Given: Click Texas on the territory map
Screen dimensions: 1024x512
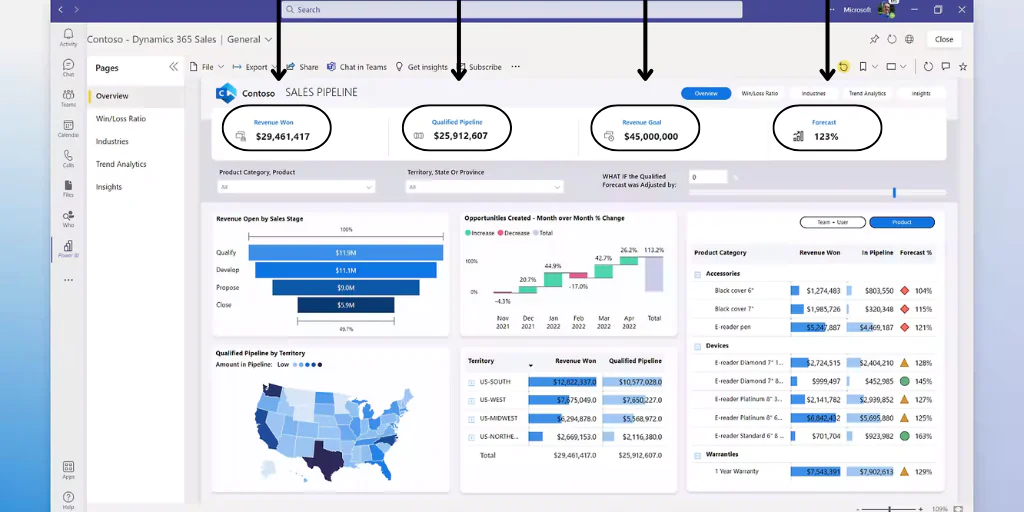Looking at the screenshot, I should point(326,460).
